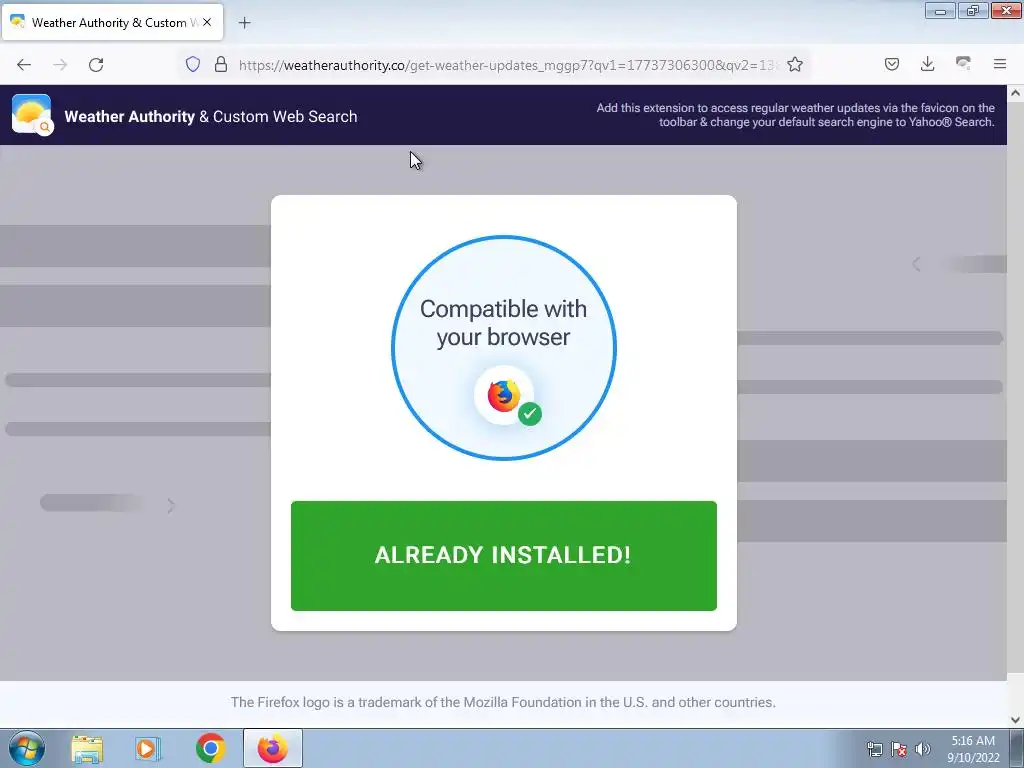Click the blurred left chevron on the right
The image size is (1024, 768).
click(x=916, y=264)
